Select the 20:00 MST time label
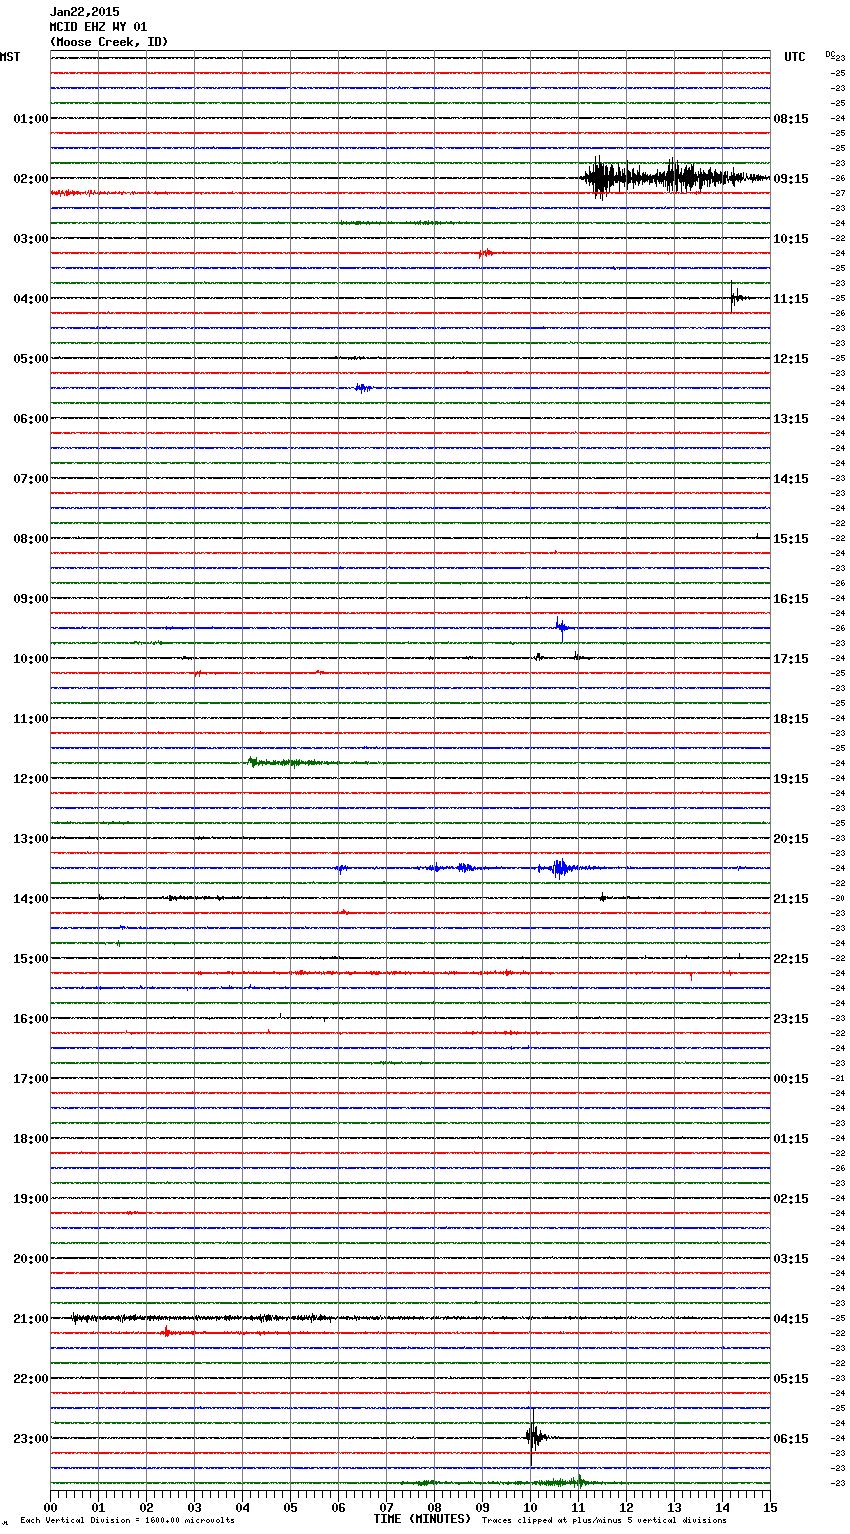 coord(30,1259)
